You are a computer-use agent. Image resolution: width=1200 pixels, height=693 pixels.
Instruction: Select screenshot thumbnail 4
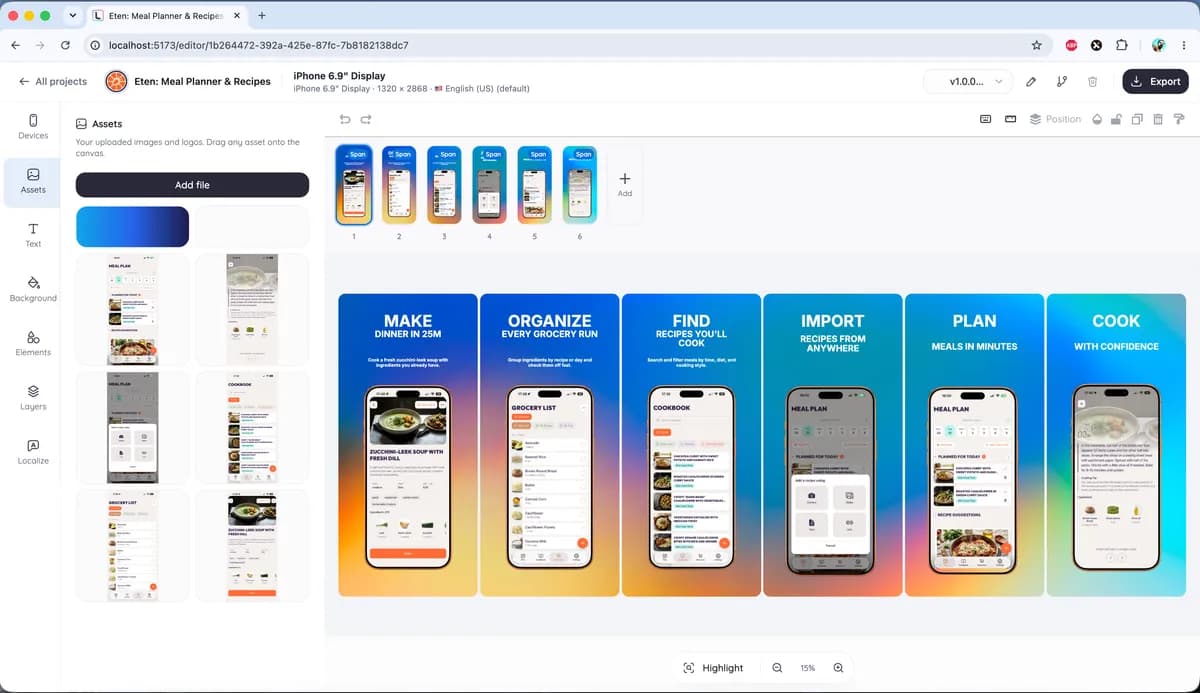point(489,184)
